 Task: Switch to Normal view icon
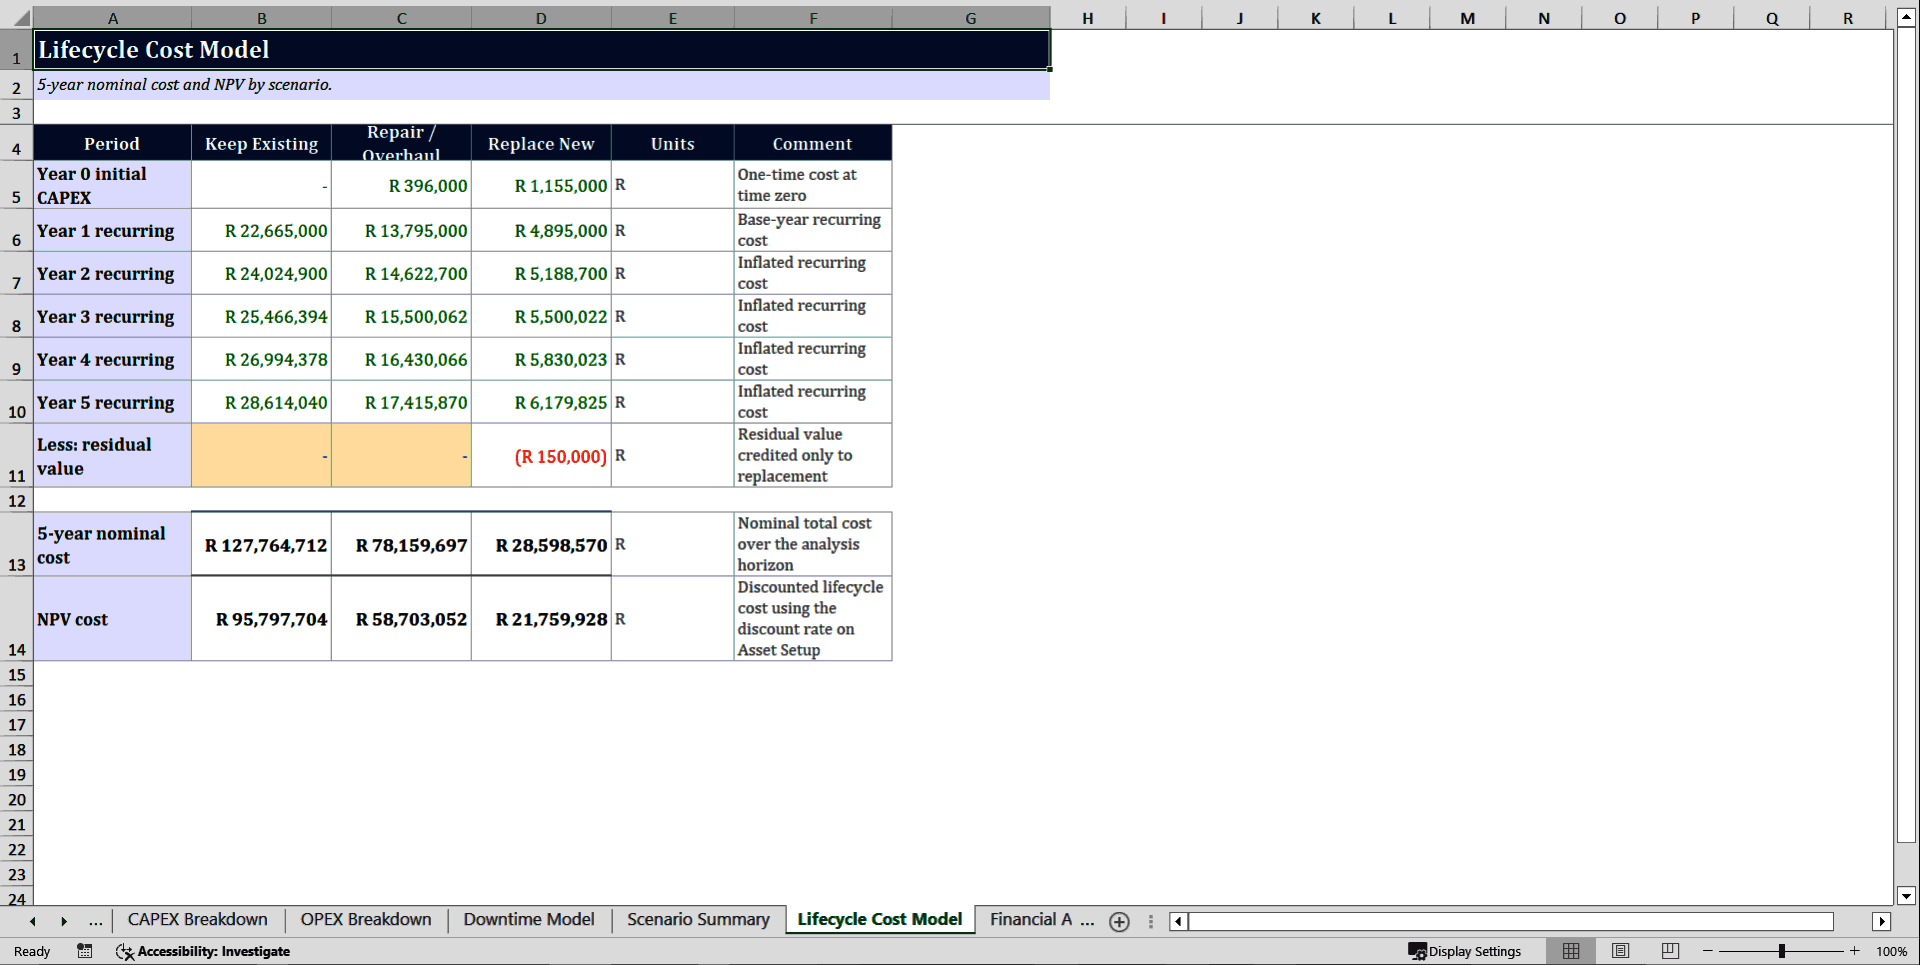[x=1571, y=951]
